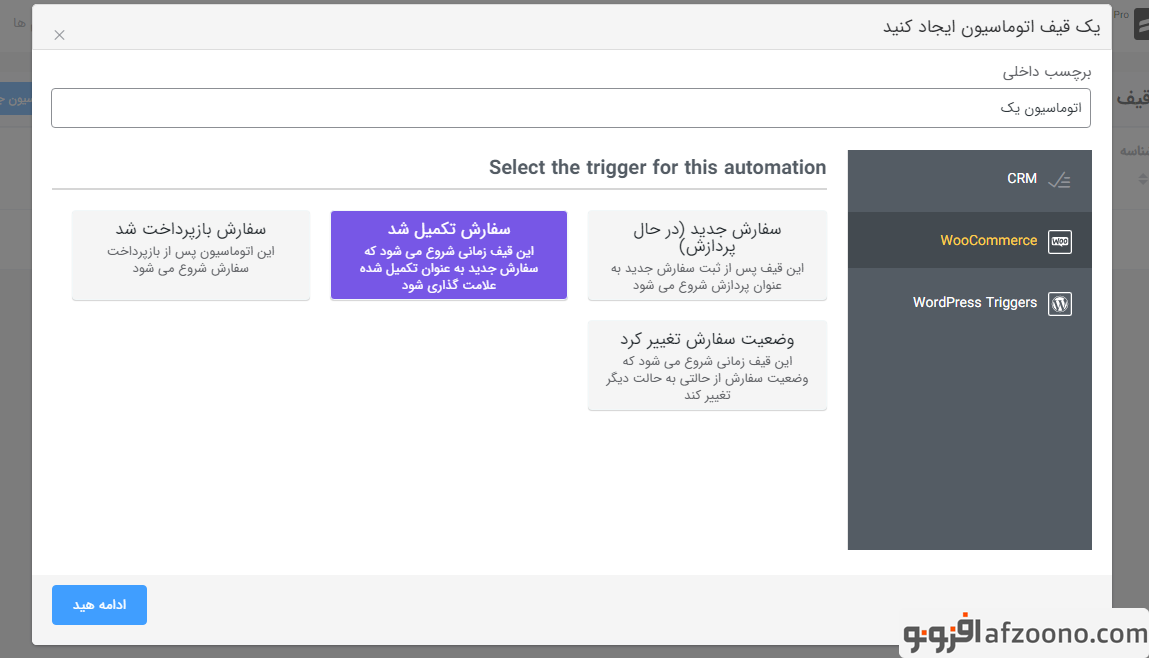The height and width of the screenshot is (658, 1149).
Task: Click the dialog title 'یک قیف اتوماسیون ایجاد کنید'
Action: click(x=991, y=27)
